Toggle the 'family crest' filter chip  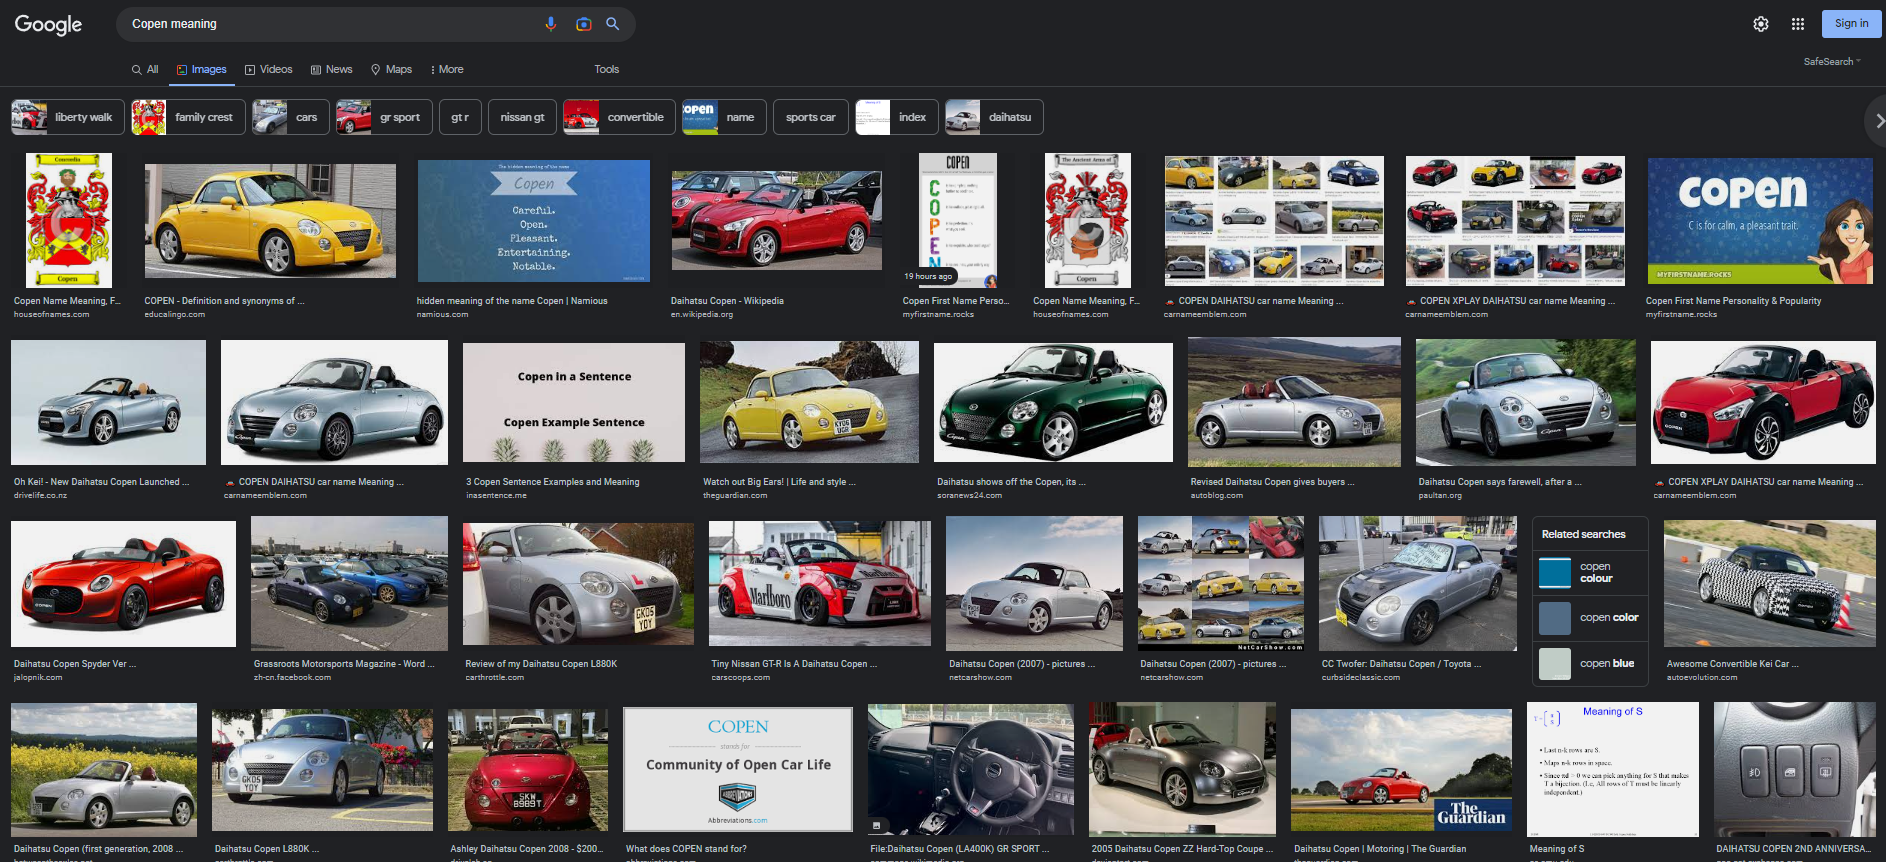point(189,117)
